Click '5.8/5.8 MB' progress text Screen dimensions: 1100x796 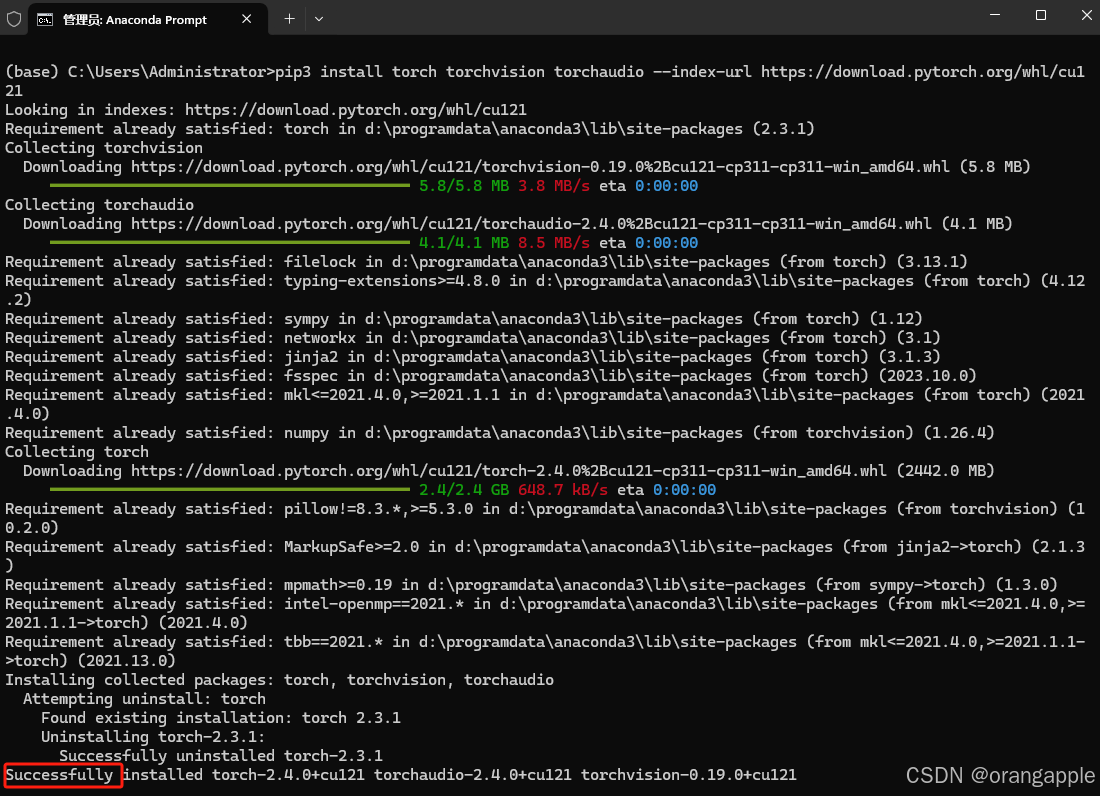[x=464, y=186]
